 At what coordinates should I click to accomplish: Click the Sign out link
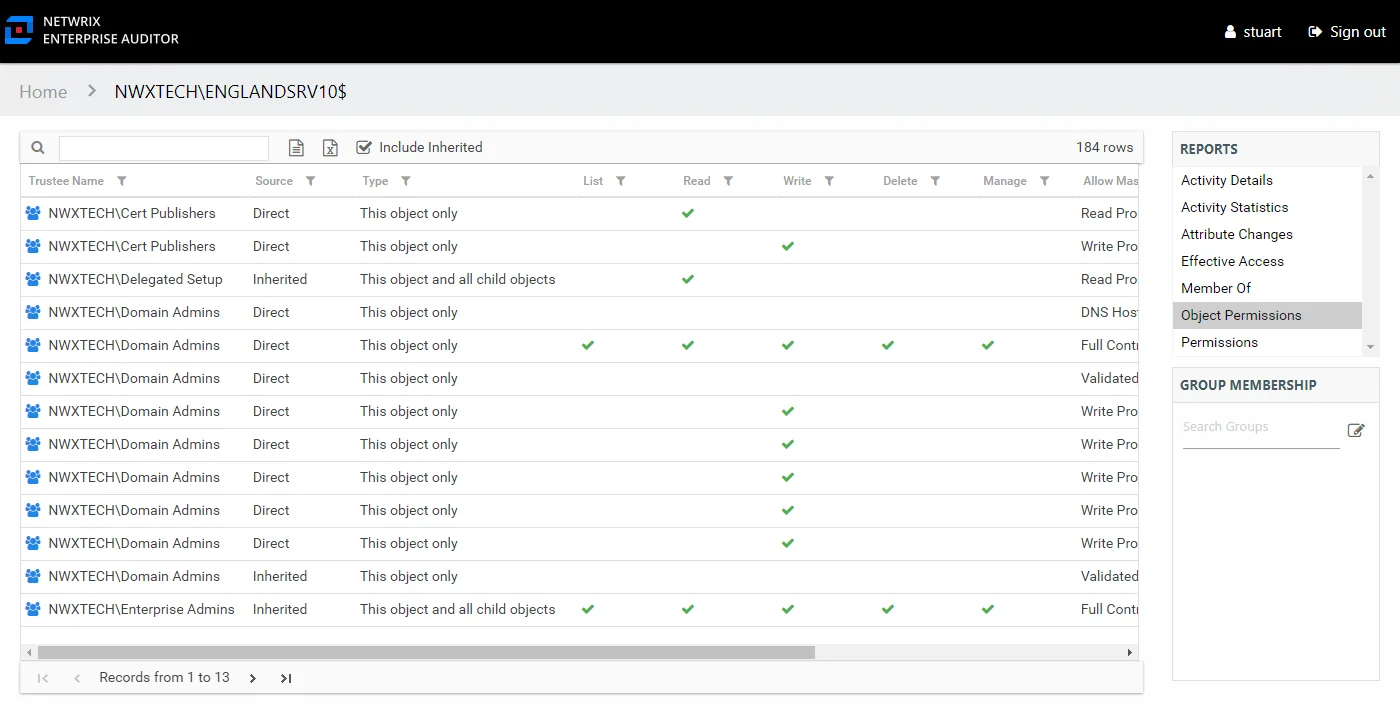coord(1357,32)
